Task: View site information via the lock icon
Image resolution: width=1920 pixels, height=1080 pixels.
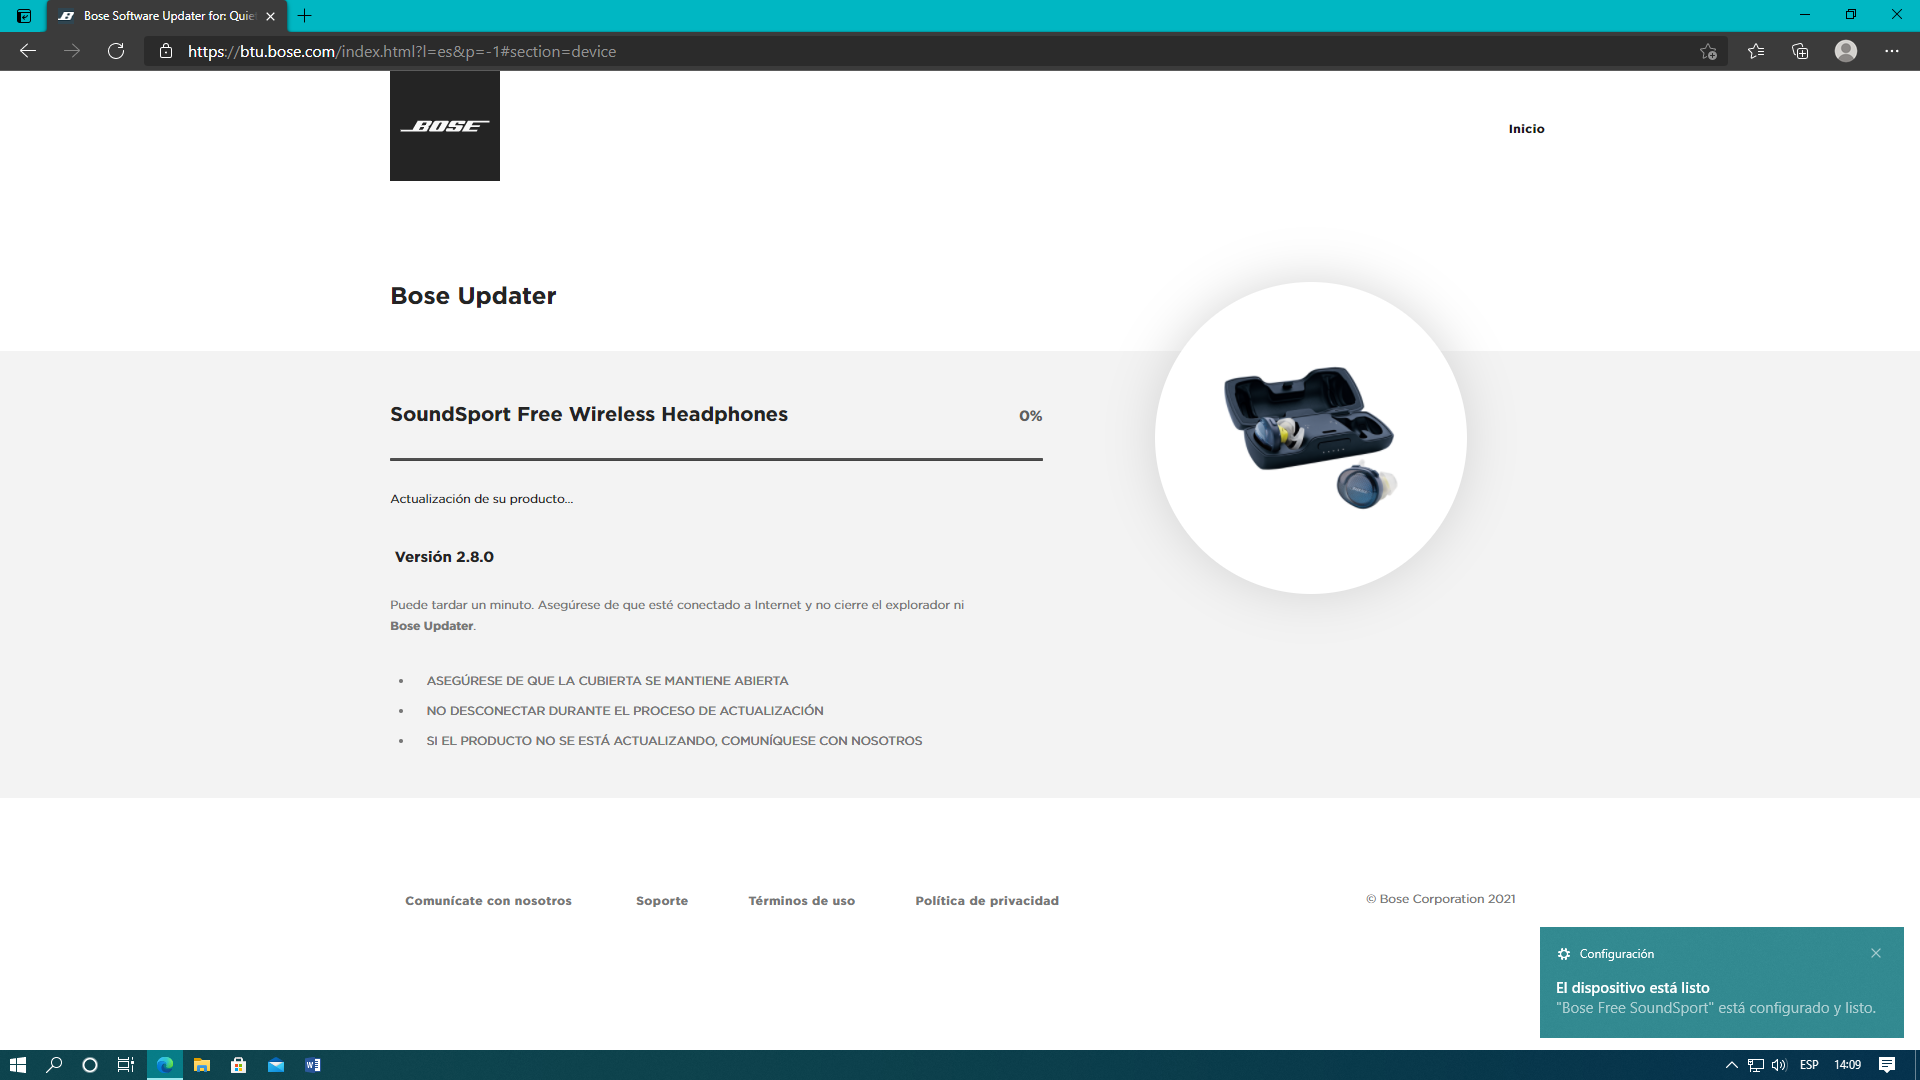Action: (x=166, y=51)
